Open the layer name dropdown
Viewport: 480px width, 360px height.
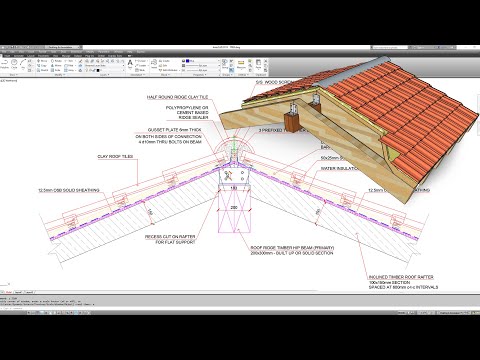click(x=104, y=66)
